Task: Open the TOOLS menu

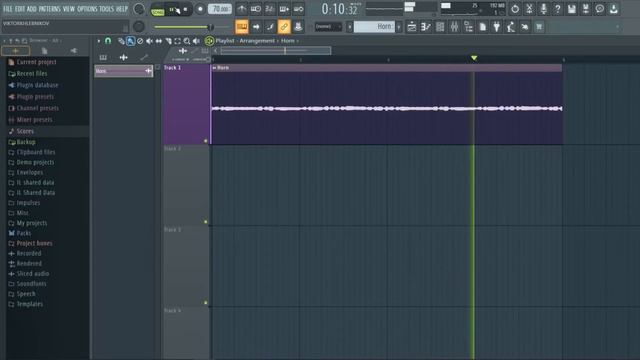Action: [x=107, y=9]
